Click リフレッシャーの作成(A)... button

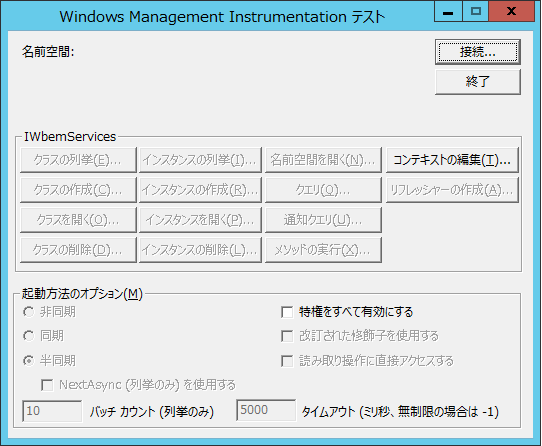point(452,190)
